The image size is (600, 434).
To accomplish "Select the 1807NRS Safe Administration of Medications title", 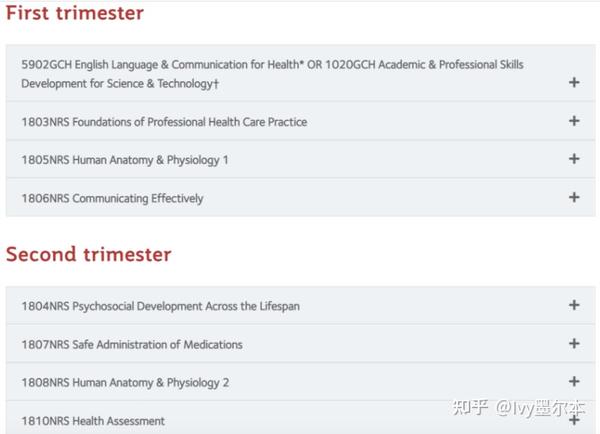I will pyautogui.click(x=132, y=344).
